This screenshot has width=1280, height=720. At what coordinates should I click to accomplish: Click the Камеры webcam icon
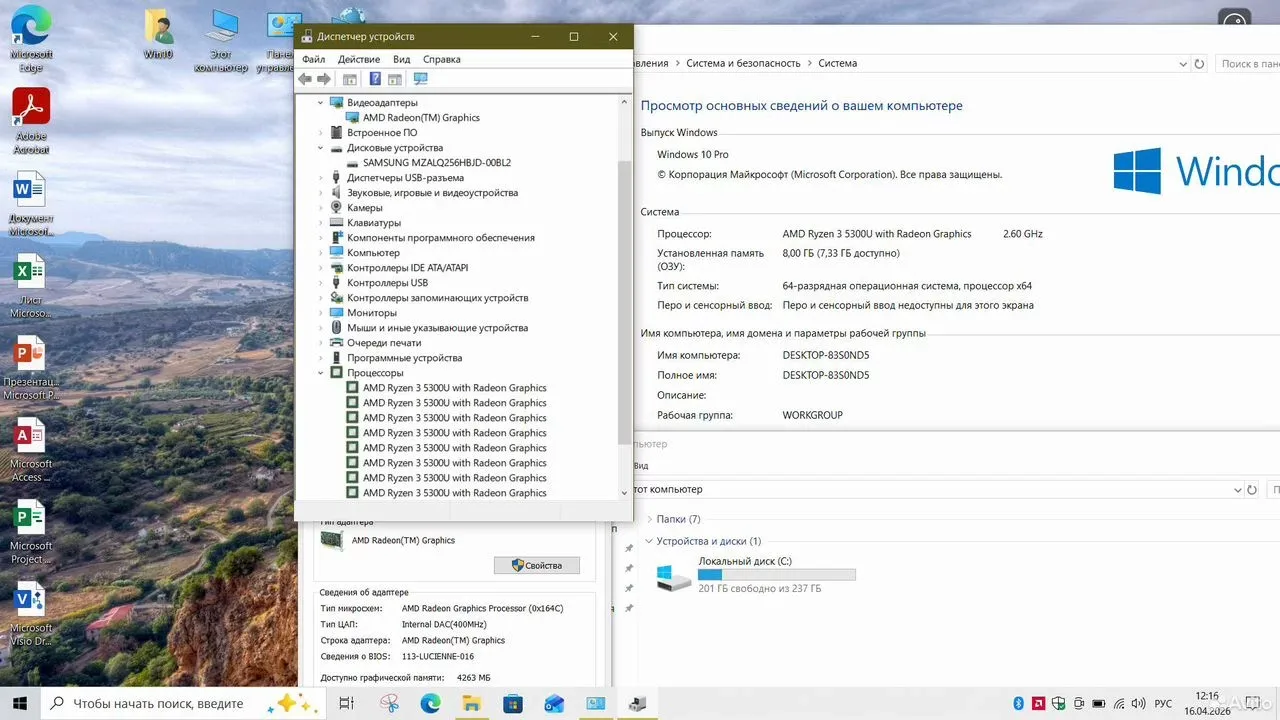(x=336, y=208)
